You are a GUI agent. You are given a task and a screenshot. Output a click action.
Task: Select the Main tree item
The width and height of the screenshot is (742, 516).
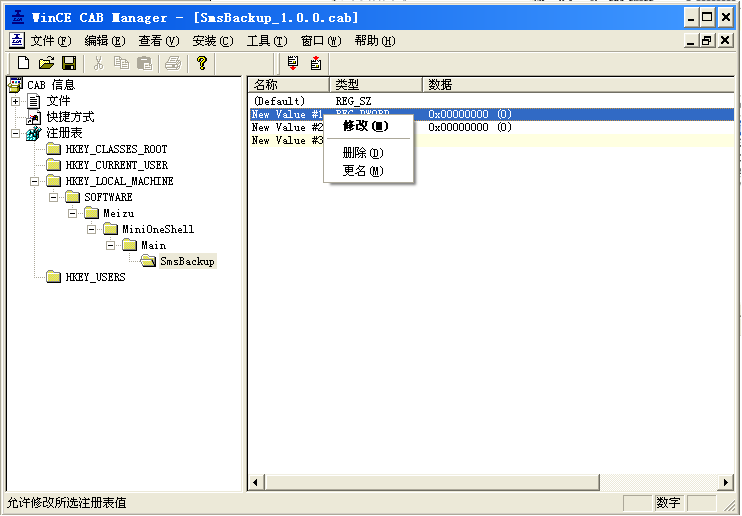153,246
